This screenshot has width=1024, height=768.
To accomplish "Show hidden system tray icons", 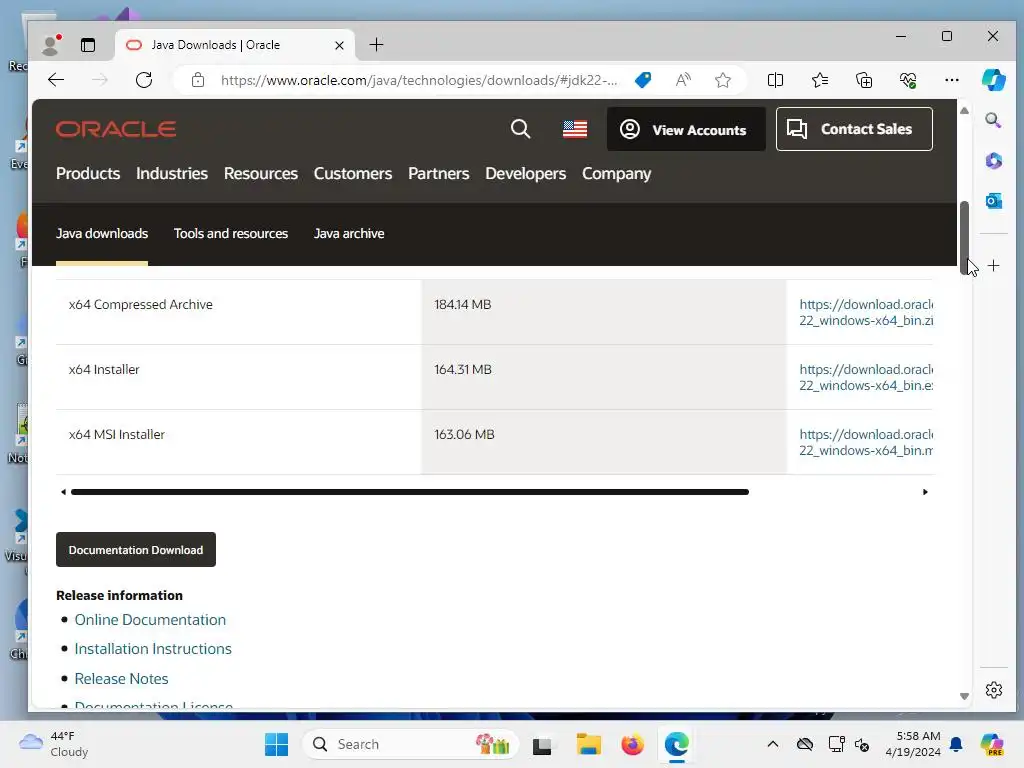I will tap(773, 744).
